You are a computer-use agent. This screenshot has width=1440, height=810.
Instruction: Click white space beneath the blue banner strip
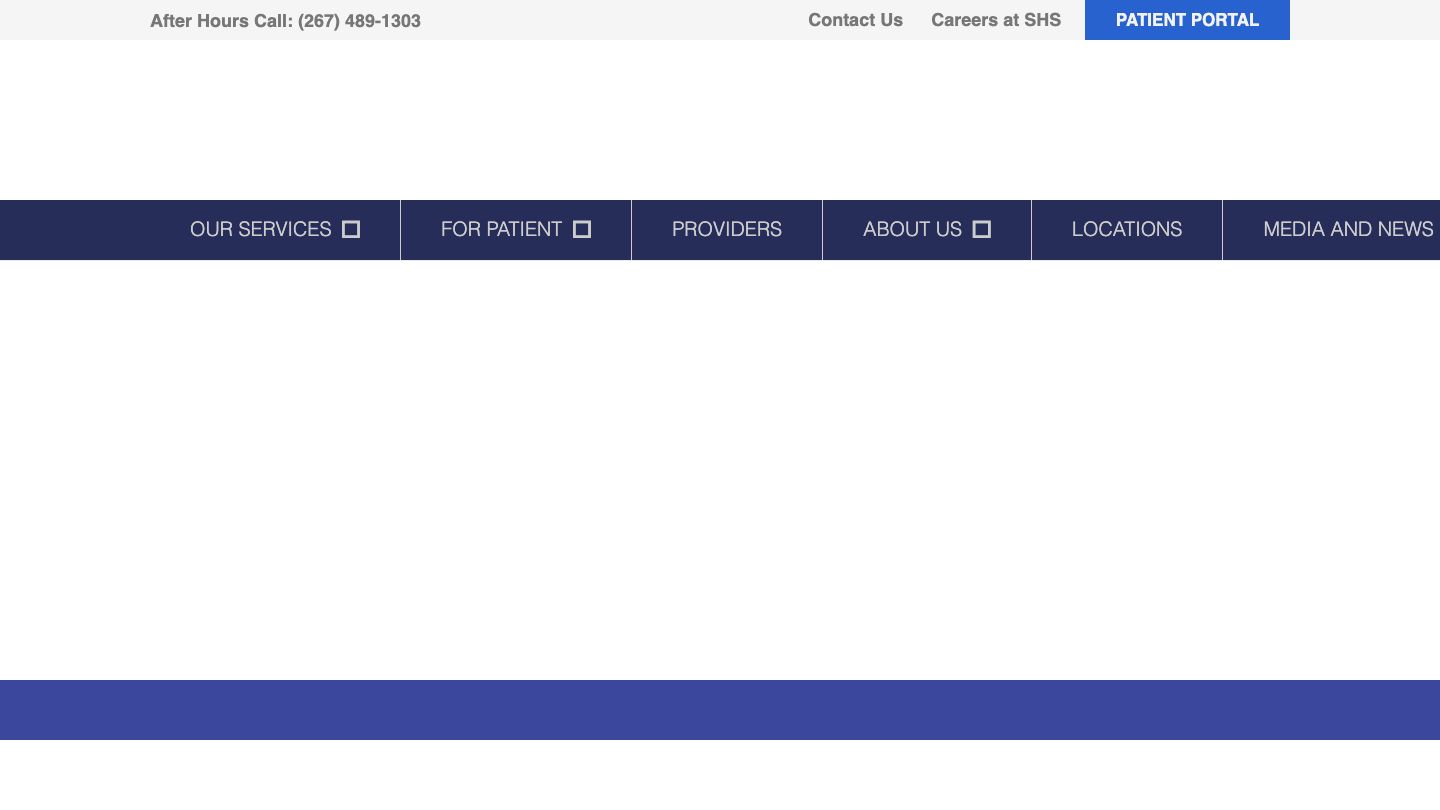point(720,775)
